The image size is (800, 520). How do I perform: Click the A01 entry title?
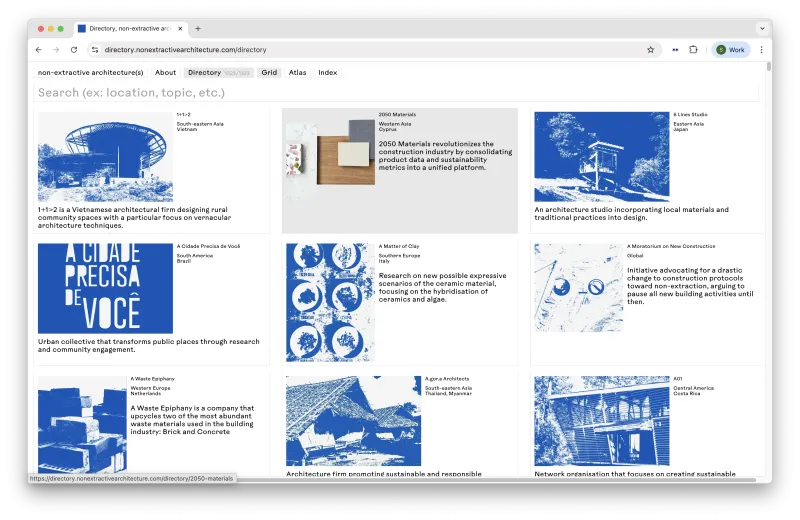click(678, 379)
